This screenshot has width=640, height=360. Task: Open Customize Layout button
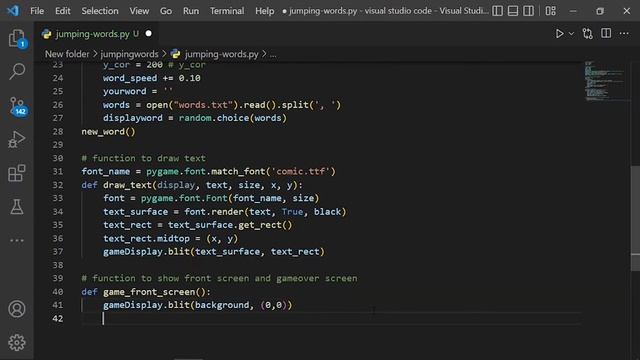551,11
